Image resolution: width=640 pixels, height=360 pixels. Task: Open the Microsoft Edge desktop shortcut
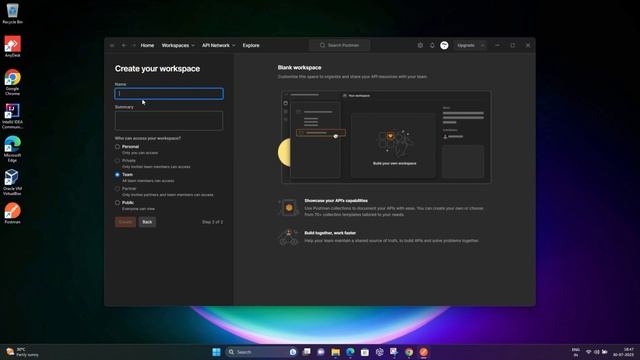pyautogui.click(x=12, y=149)
